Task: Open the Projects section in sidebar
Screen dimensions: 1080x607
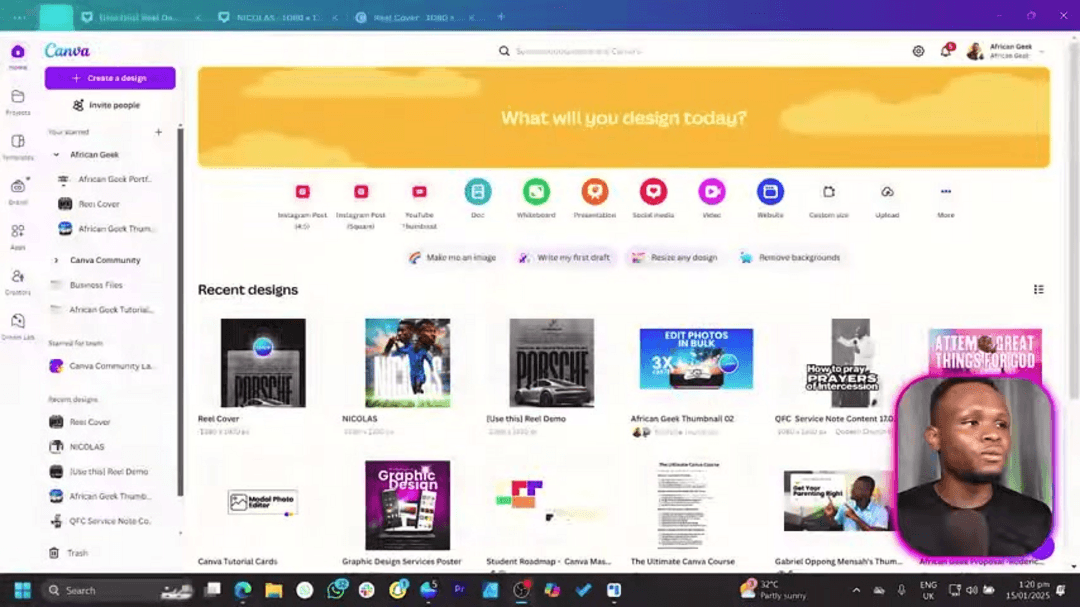Action: click(17, 98)
